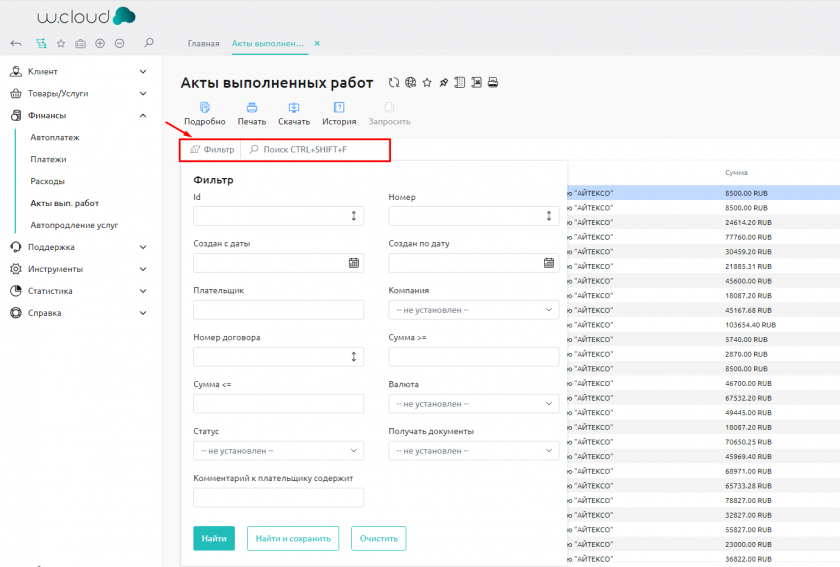
Task: Add page to favorites via title star icon
Action: (427, 83)
